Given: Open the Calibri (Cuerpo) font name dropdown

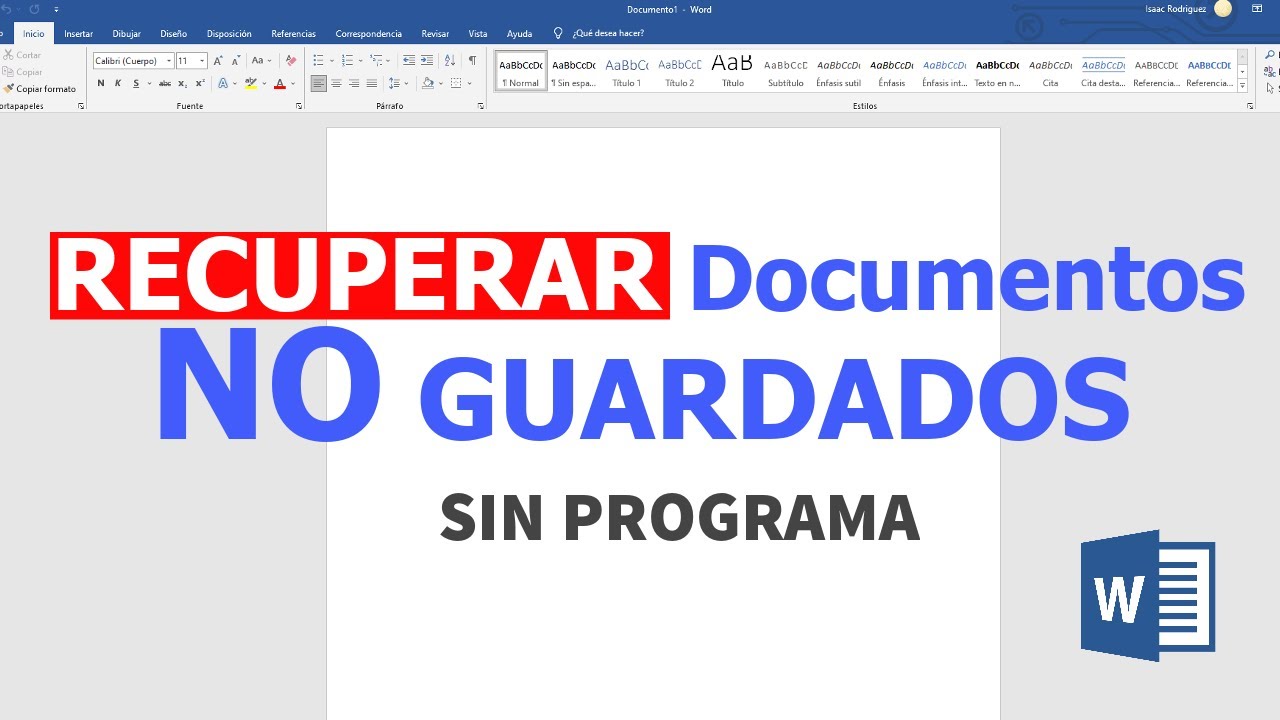Looking at the screenshot, I should pyautogui.click(x=169, y=61).
